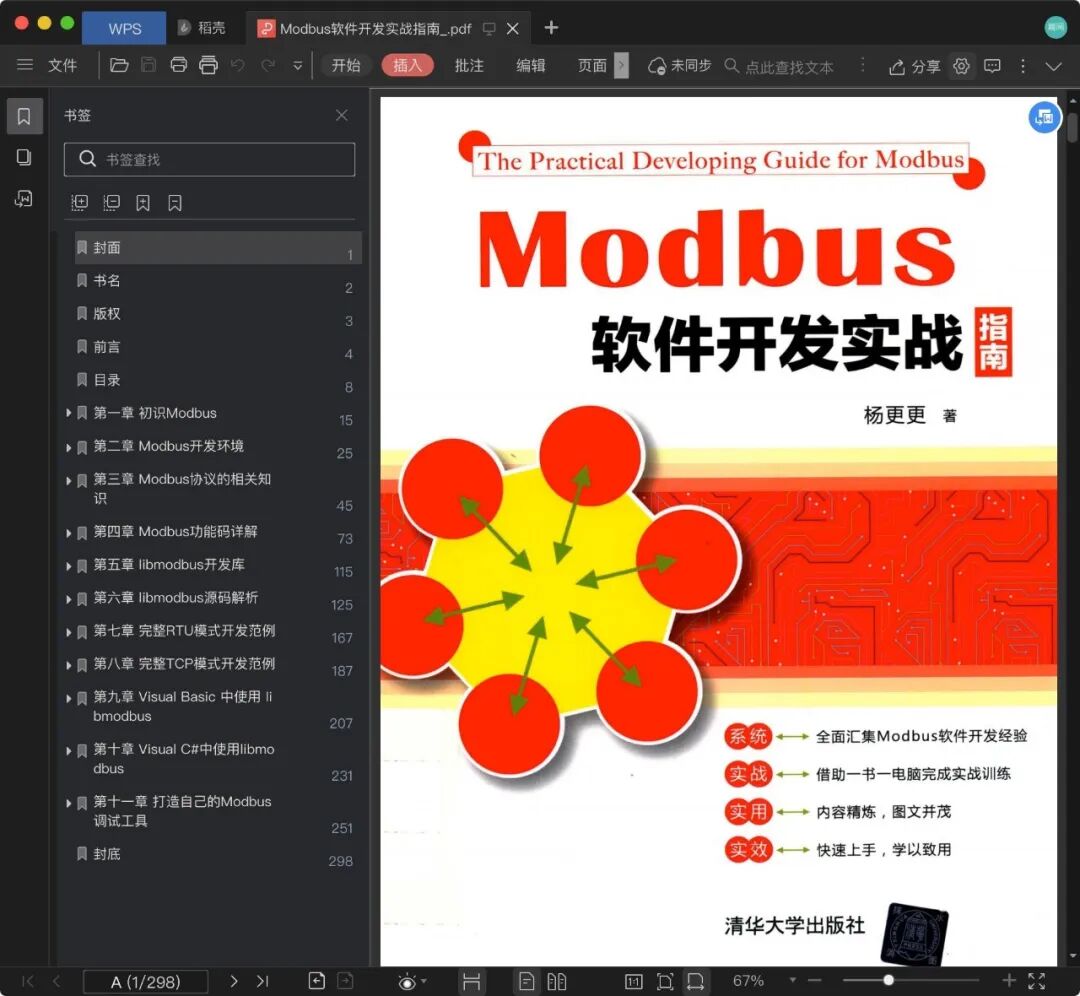Switch to the 插入 ribbon tab
The image size is (1080, 996).
[407, 63]
